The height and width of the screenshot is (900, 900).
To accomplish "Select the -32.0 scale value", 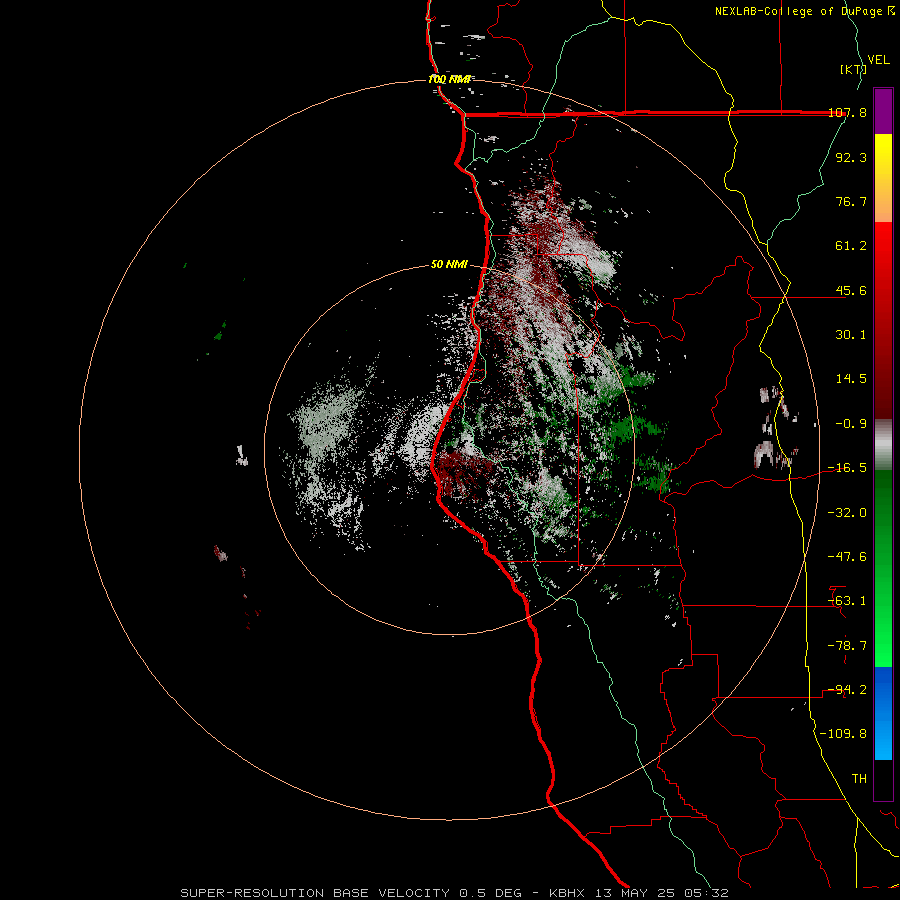I will 848,513.
